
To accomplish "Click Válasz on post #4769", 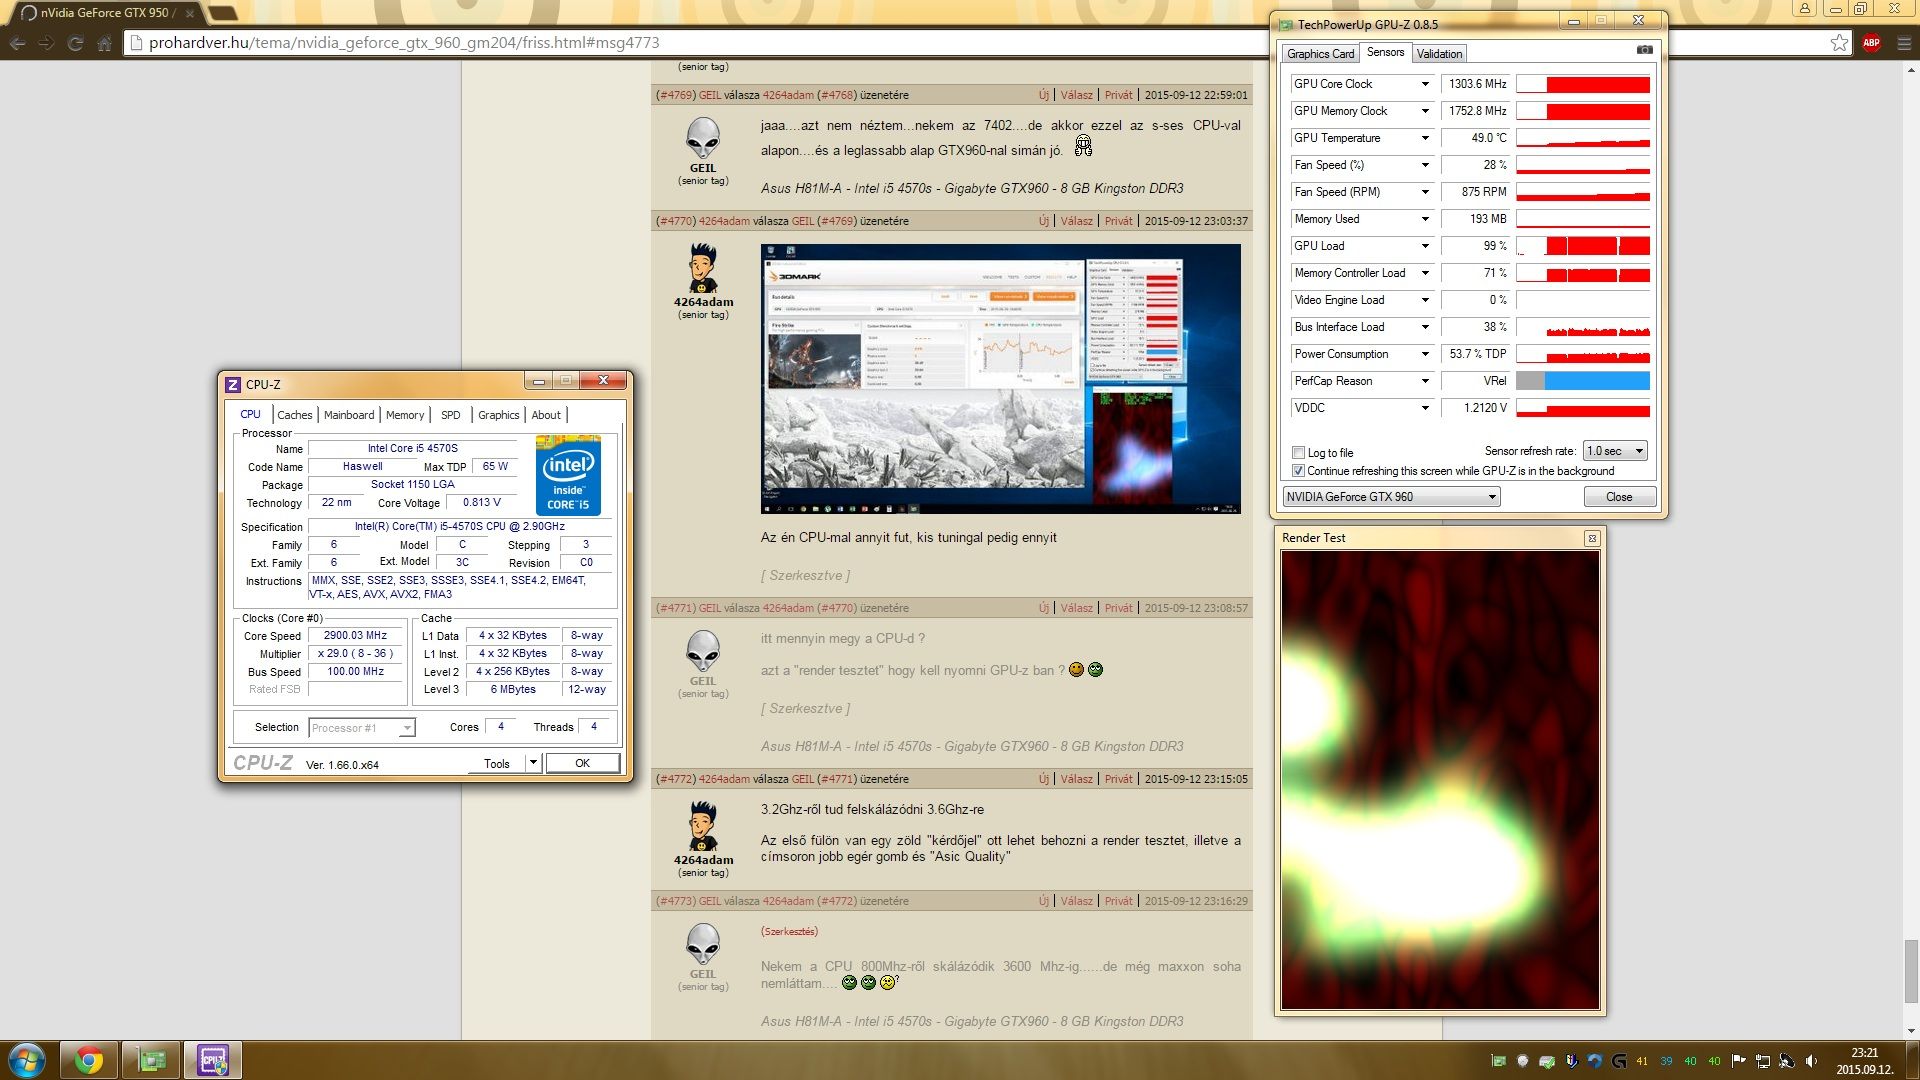I will coord(1076,95).
